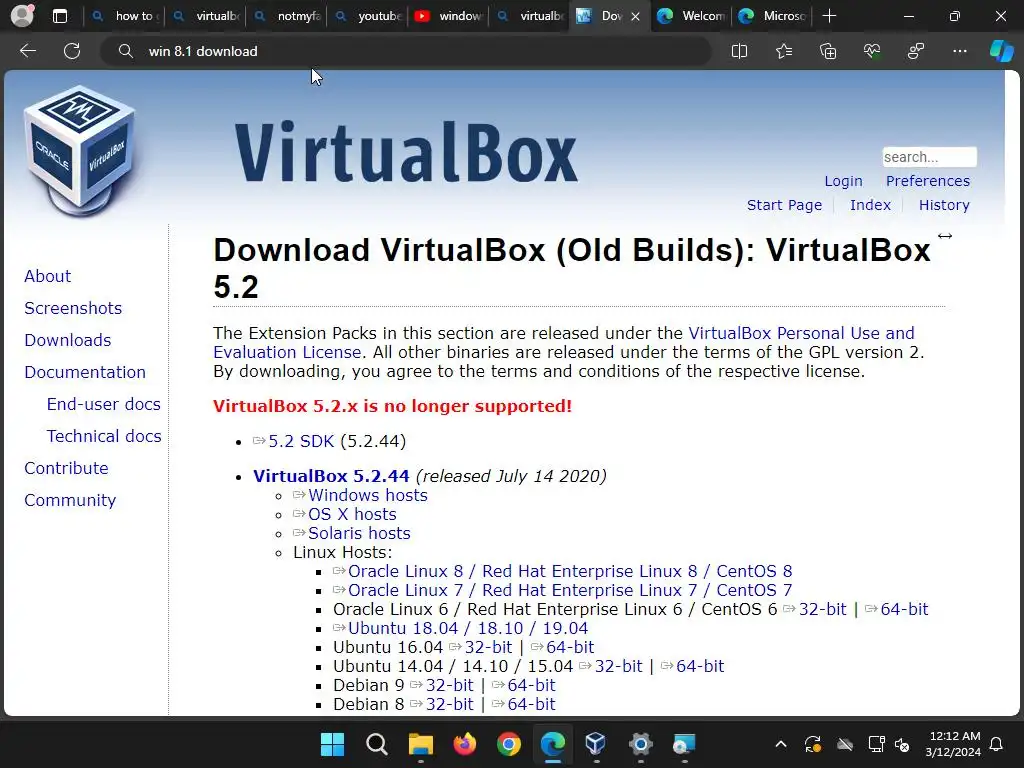The image size is (1024, 768).
Task: Open Browser essentials heart icon
Action: (872, 51)
